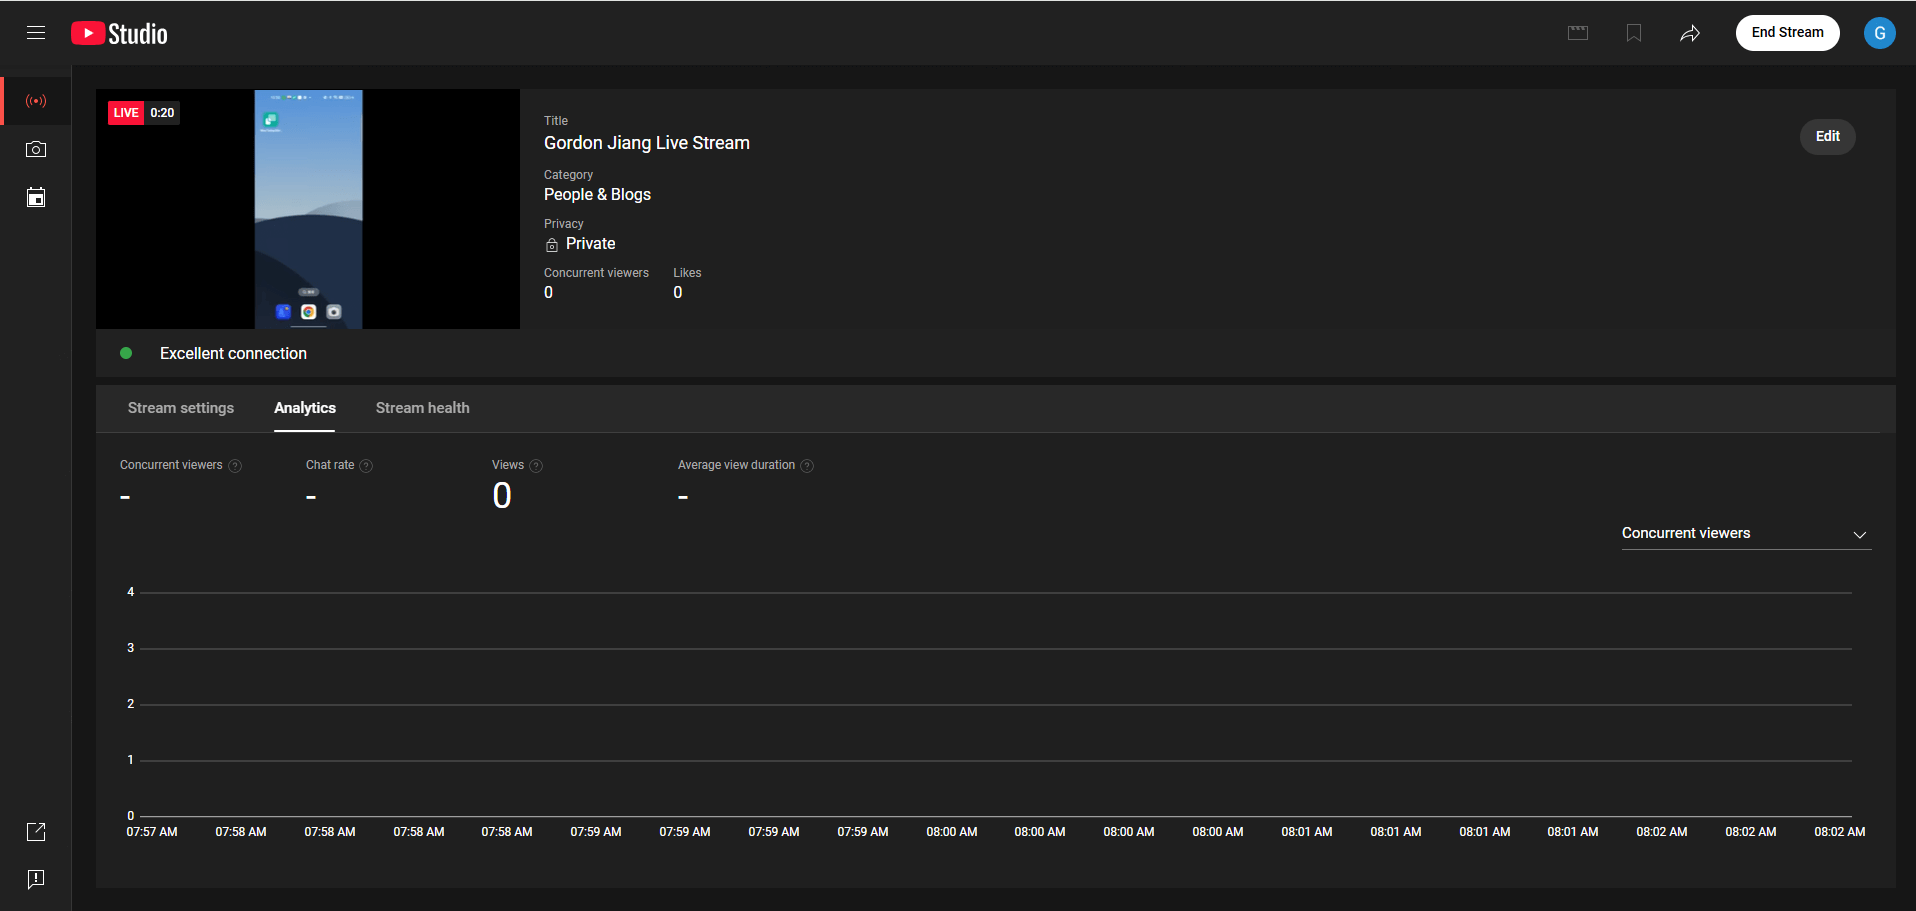This screenshot has width=1916, height=911.
Task: Click the Likes label in the stream details
Action: tap(687, 273)
